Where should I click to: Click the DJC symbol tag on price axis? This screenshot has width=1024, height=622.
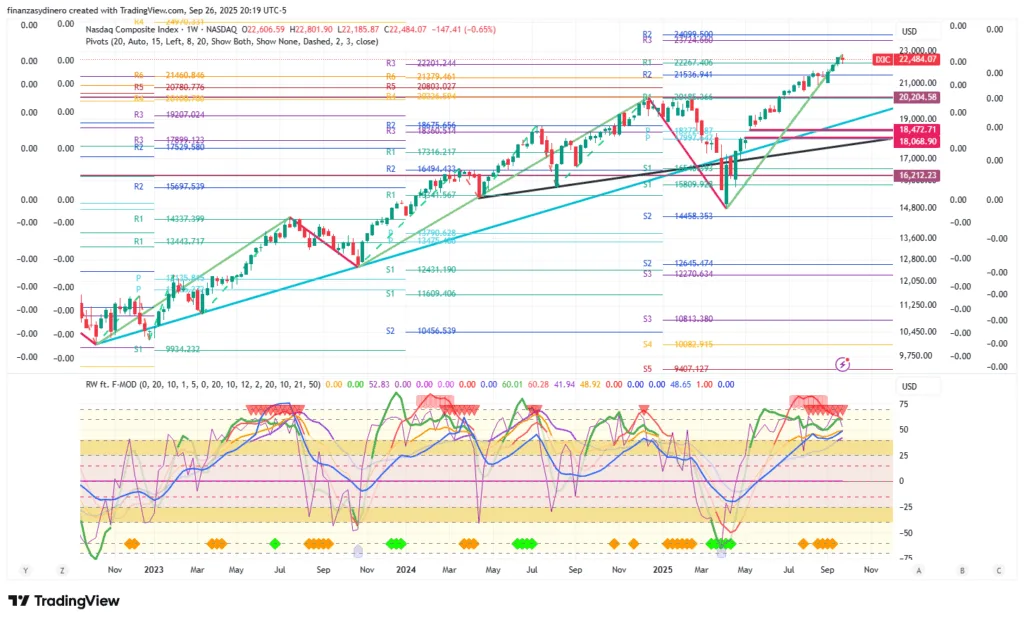coord(883,60)
